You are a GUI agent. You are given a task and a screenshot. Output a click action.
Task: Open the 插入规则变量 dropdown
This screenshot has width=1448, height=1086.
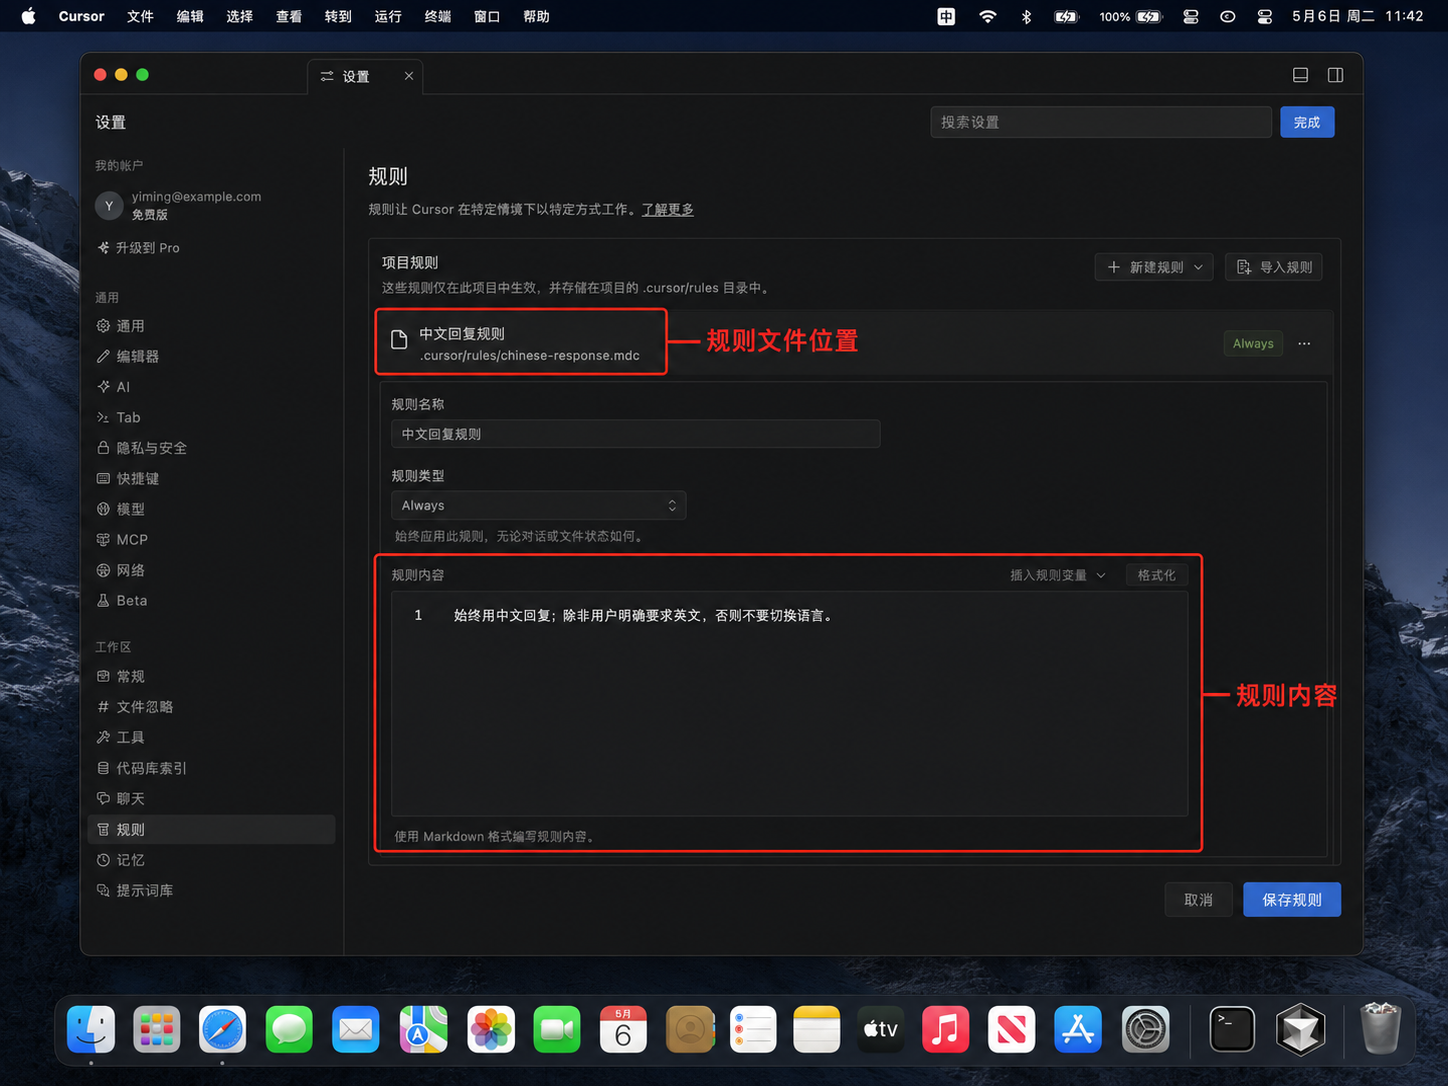point(1058,575)
